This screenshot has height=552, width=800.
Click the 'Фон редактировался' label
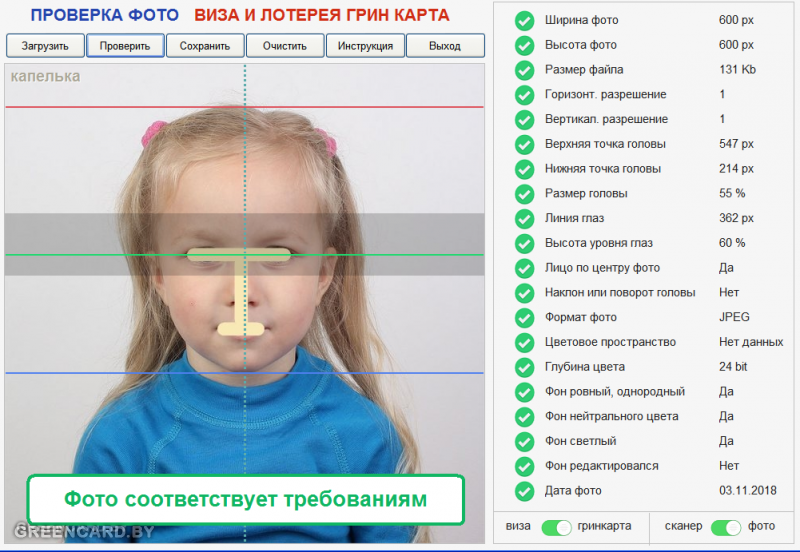[x=602, y=466]
